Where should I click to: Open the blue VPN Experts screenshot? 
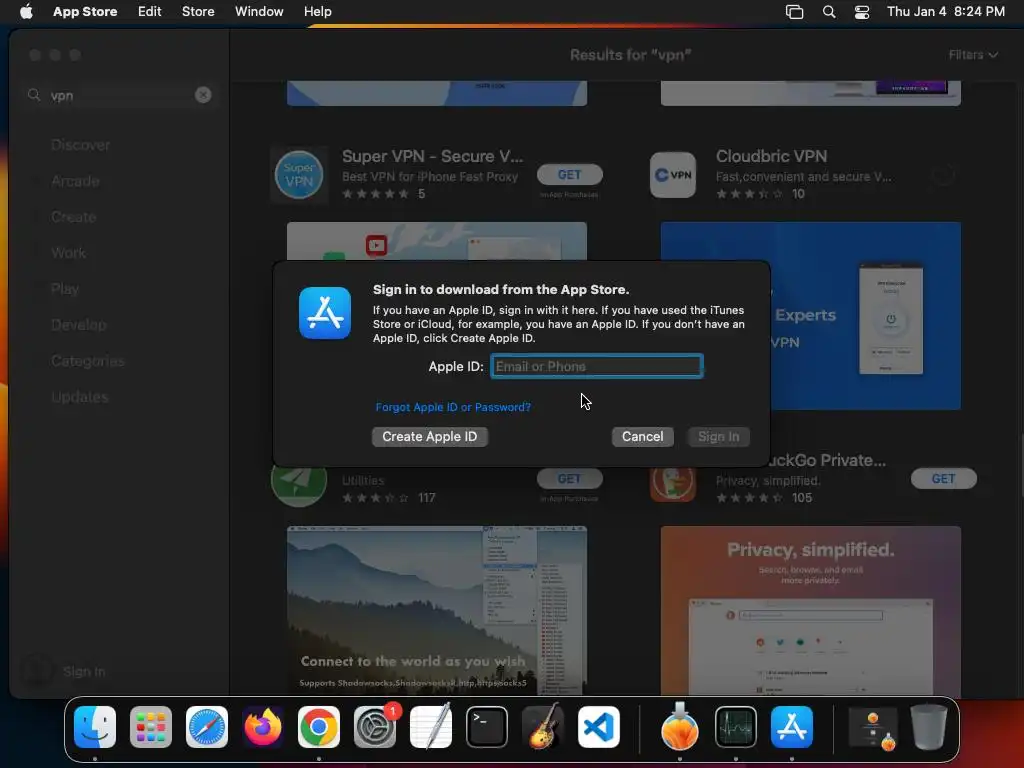[865, 316]
